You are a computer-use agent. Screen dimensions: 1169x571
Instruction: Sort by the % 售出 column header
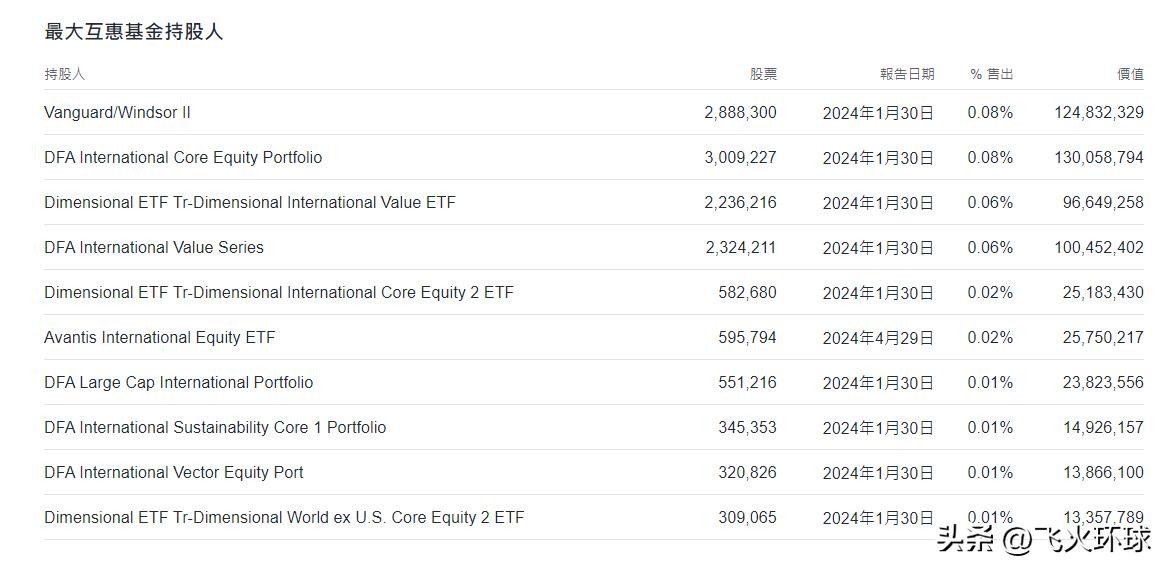992,74
